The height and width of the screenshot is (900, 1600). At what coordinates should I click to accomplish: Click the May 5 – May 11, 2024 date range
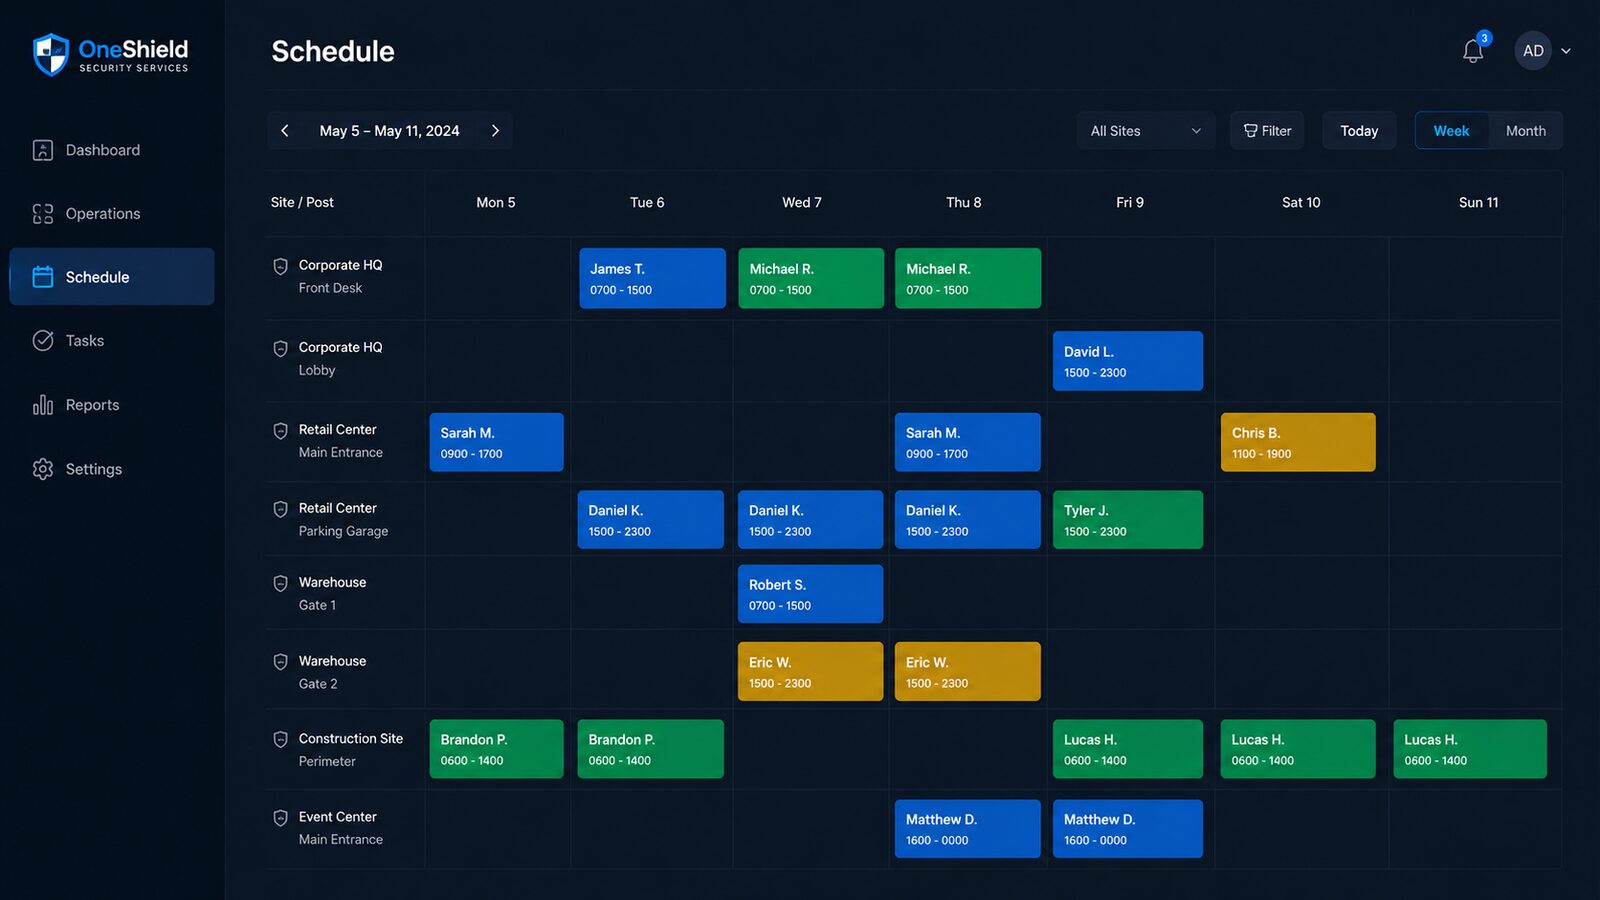[x=390, y=131]
